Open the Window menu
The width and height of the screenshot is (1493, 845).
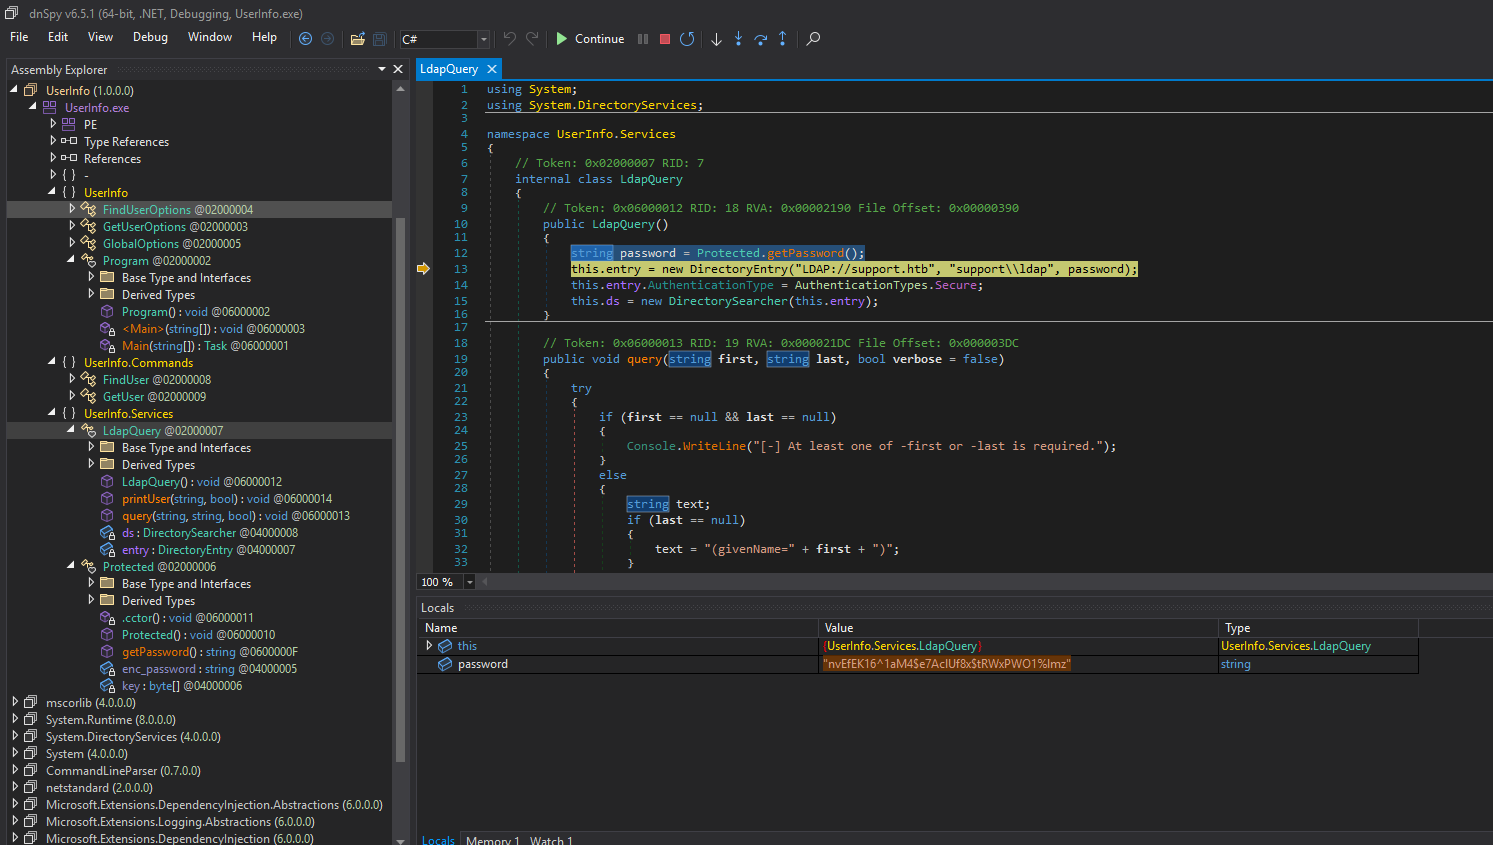pyautogui.click(x=210, y=37)
